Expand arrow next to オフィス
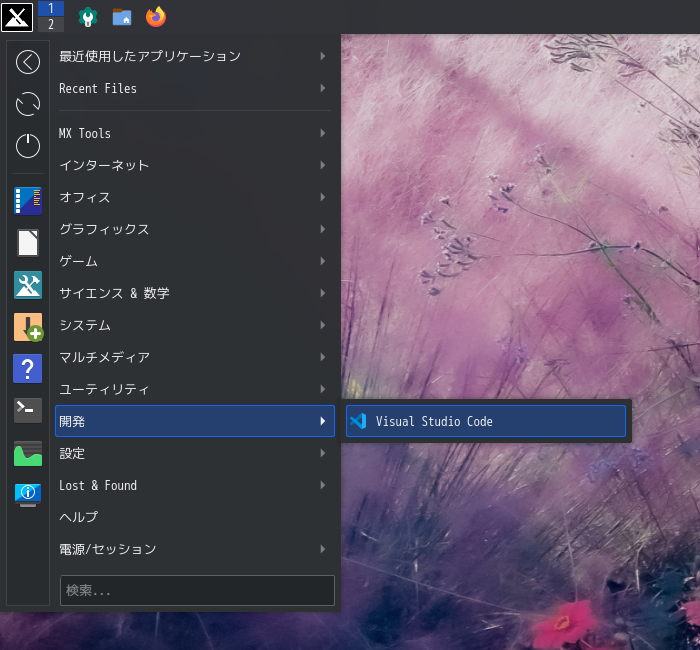 coord(323,197)
